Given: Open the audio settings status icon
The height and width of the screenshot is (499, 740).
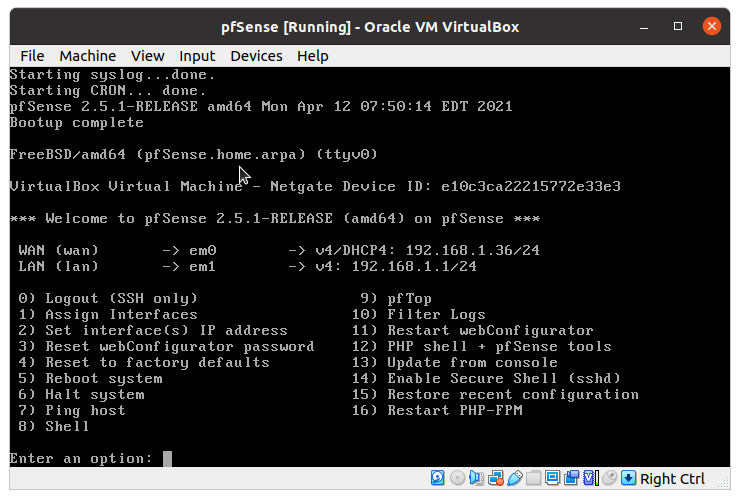Looking at the screenshot, I should 476,478.
